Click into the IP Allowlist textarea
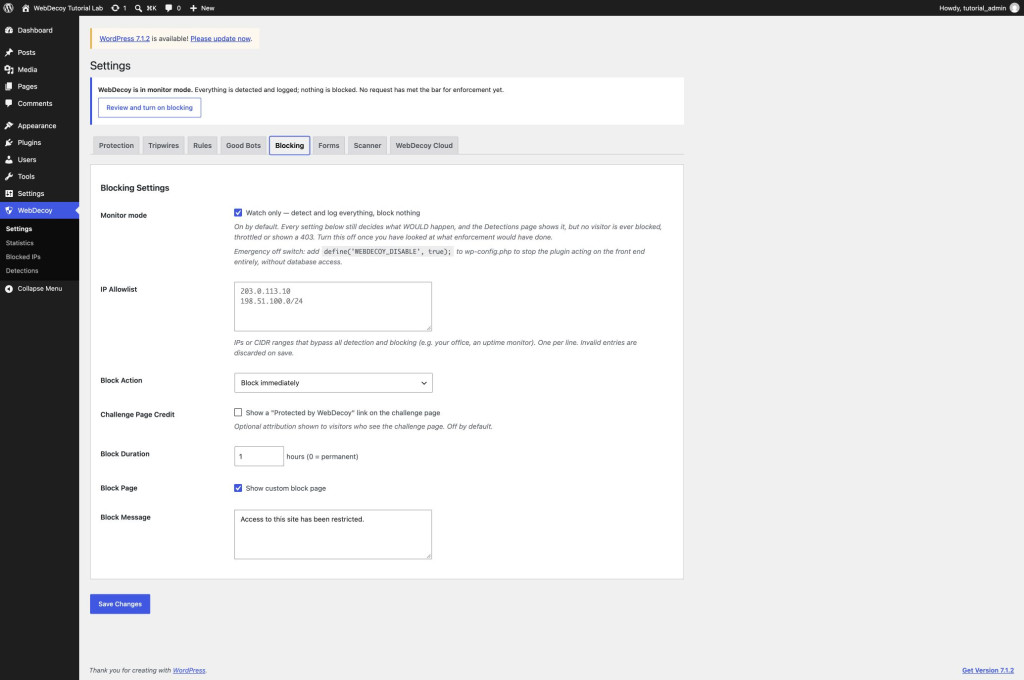The height and width of the screenshot is (680, 1024). point(333,306)
